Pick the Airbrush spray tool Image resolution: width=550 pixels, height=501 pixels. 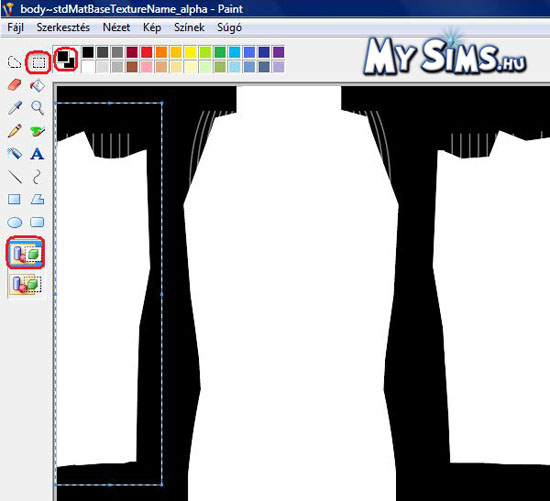[15, 153]
